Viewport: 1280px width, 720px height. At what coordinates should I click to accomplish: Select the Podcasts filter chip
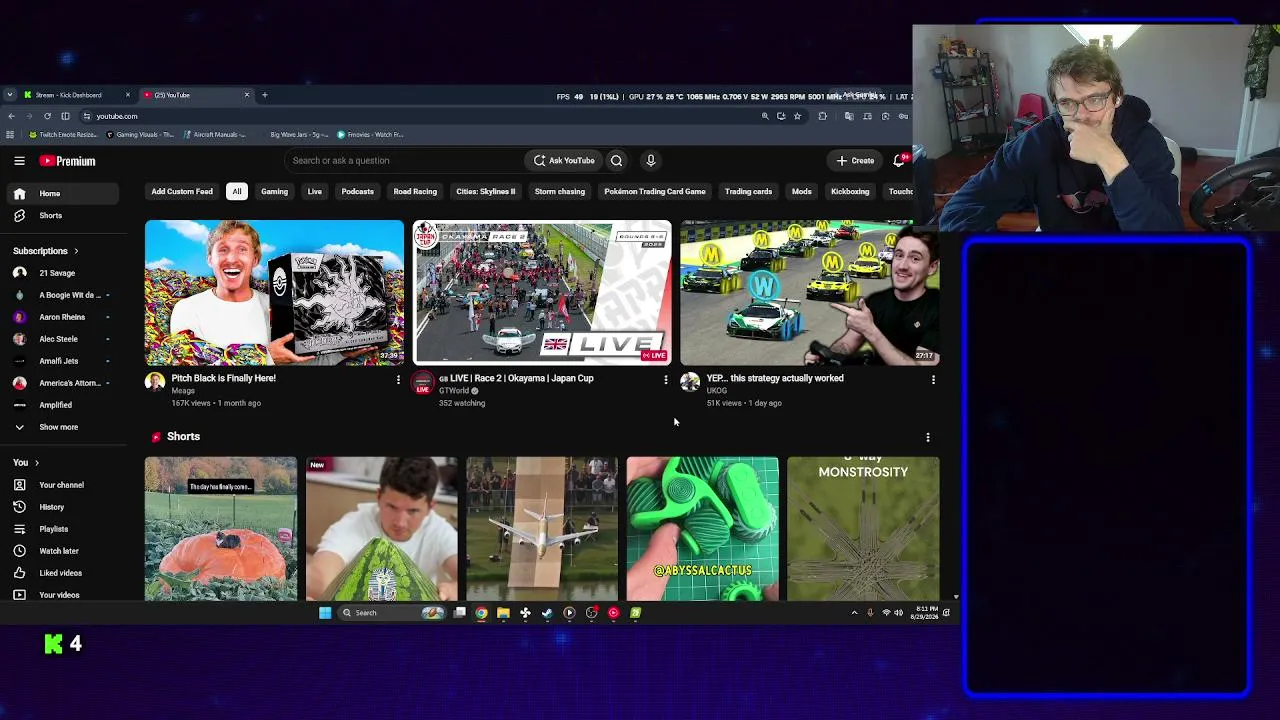pos(357,191)
